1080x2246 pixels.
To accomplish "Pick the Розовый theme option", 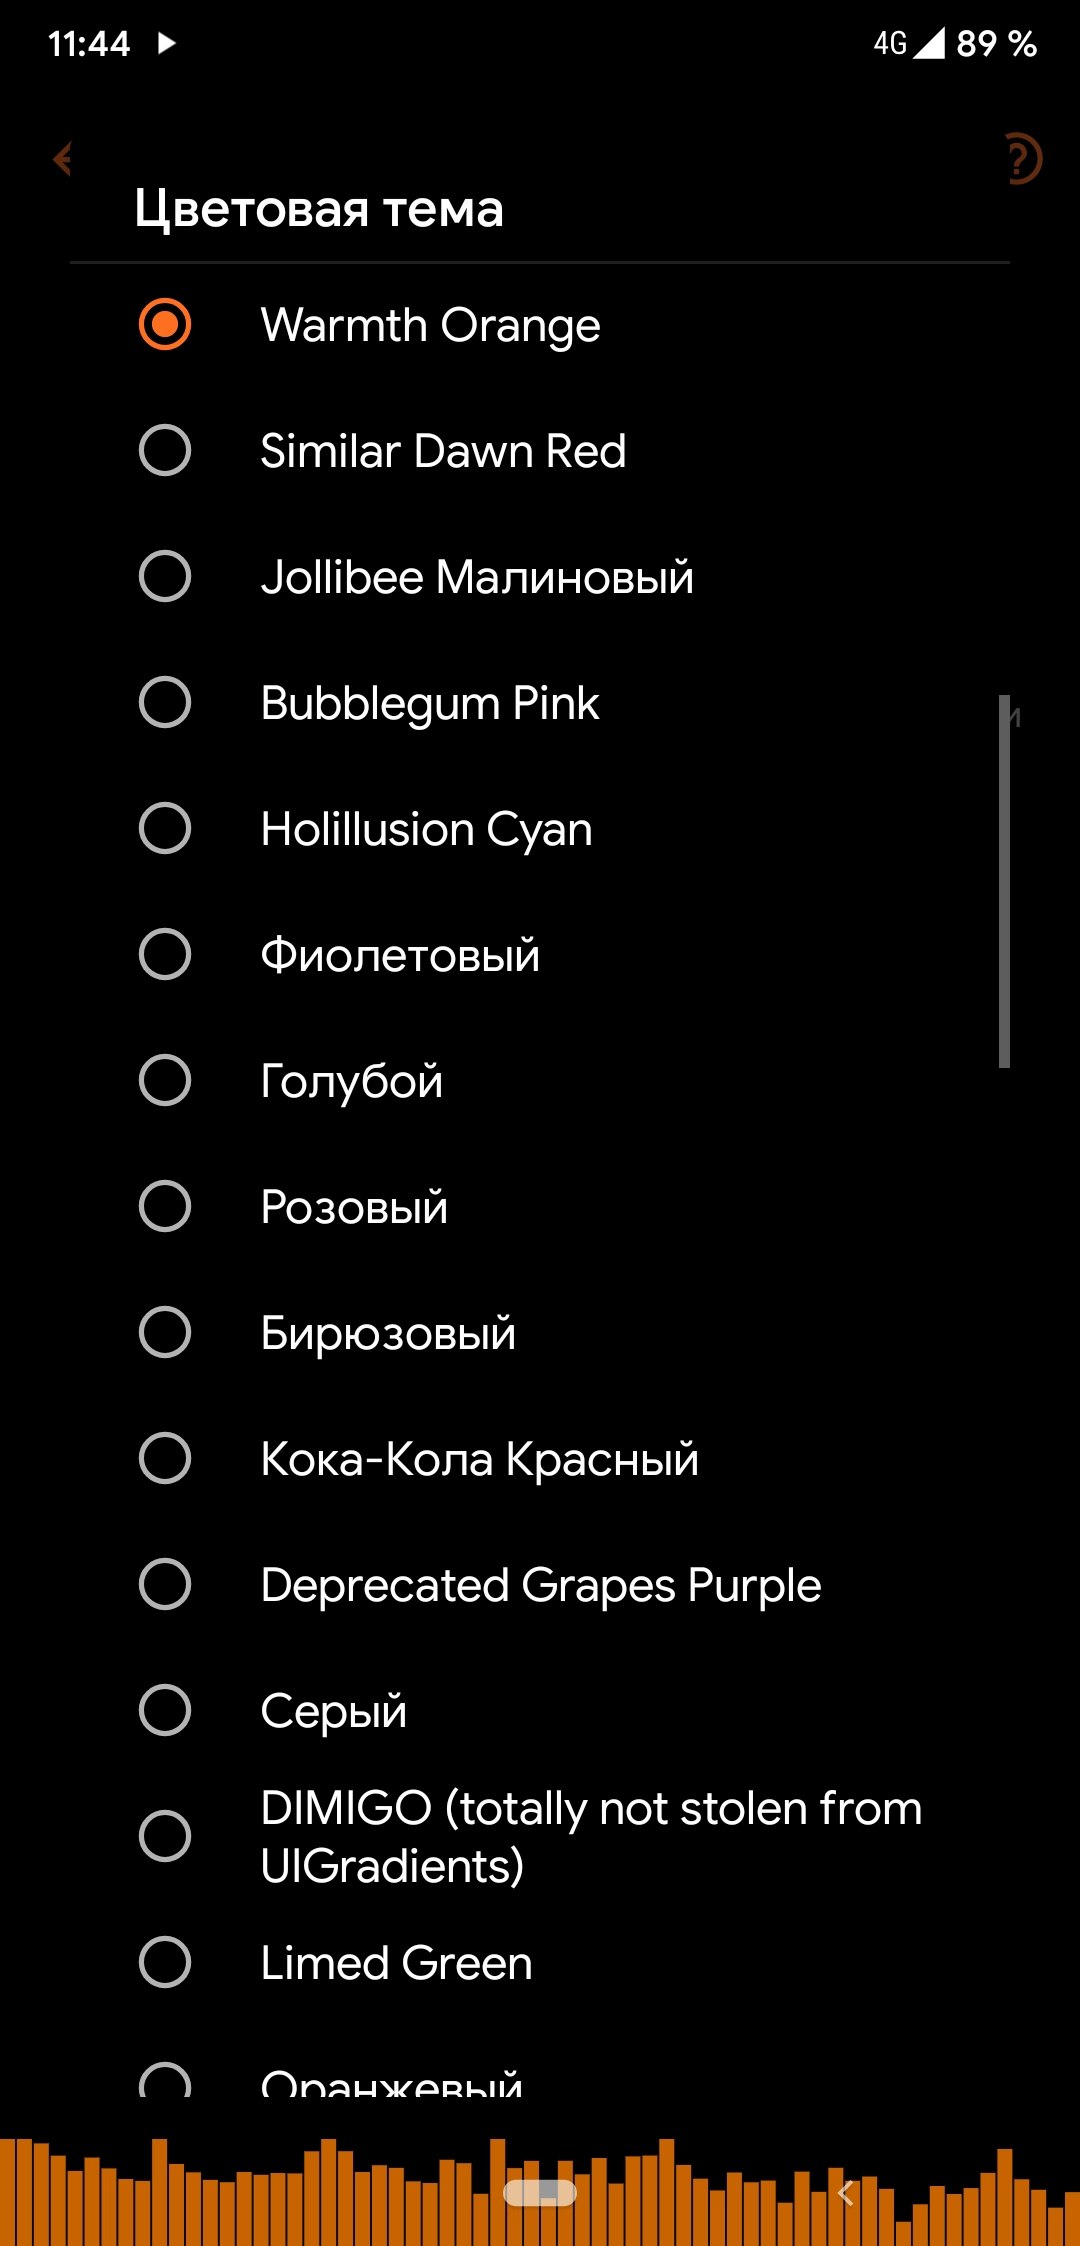I will coord(165,1207).
